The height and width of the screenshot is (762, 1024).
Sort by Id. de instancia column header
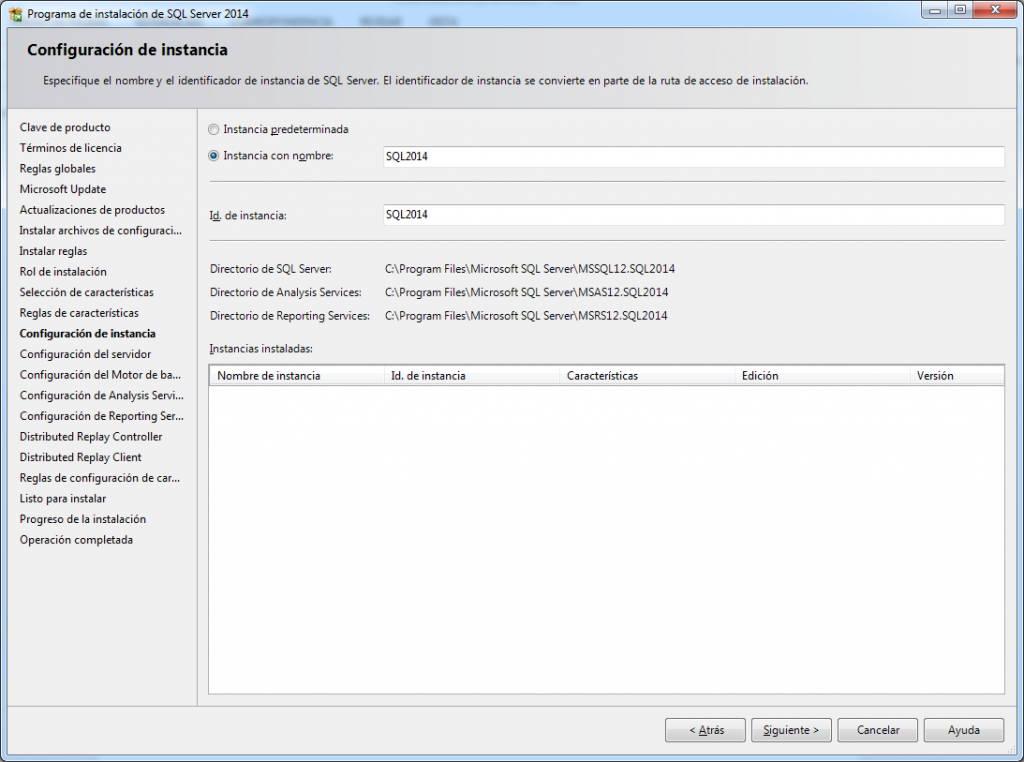click(472, 375)
